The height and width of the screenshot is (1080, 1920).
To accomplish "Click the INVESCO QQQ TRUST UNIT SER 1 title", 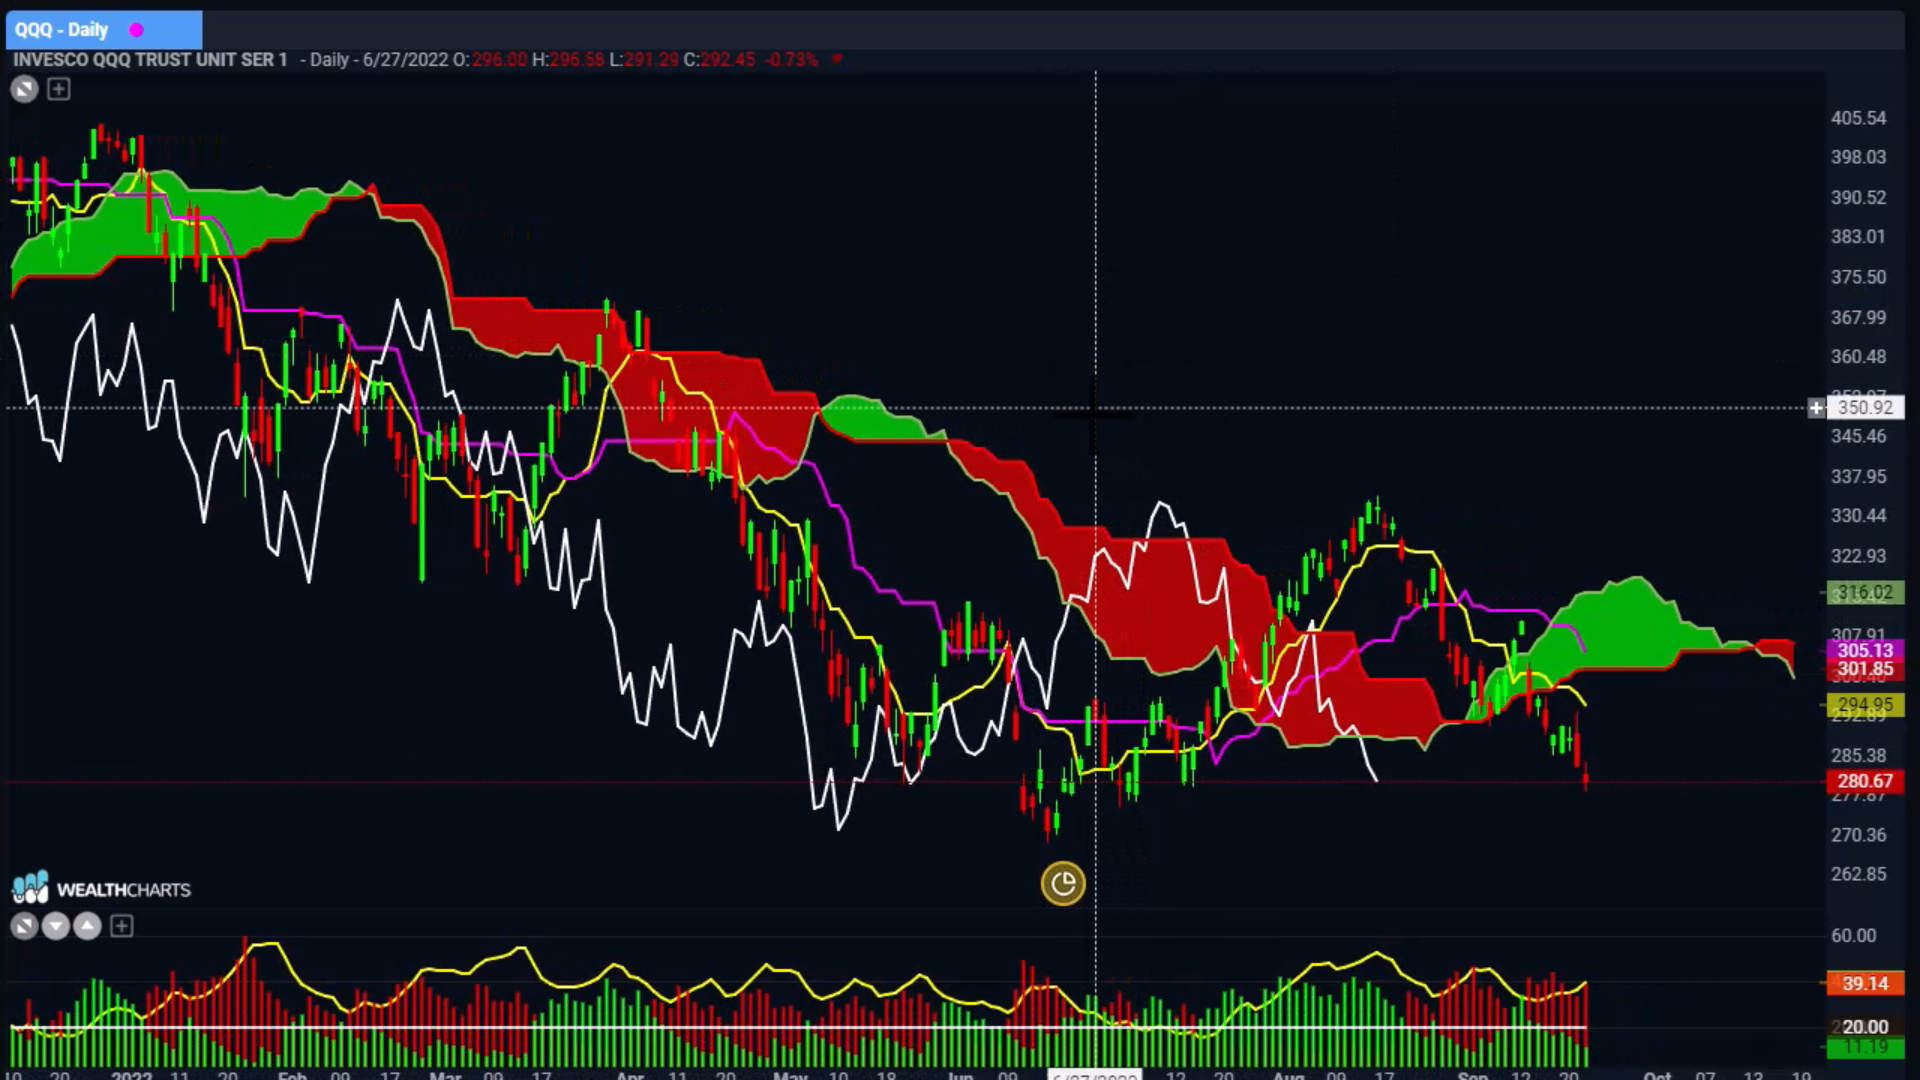I will tap(150, 60).
